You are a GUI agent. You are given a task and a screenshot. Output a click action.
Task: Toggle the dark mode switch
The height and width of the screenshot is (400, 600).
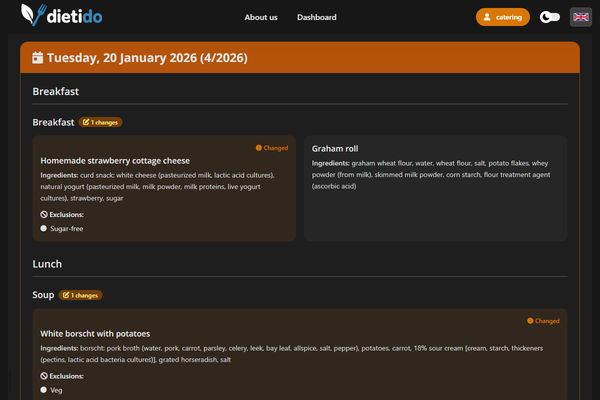tap(549, 17)
